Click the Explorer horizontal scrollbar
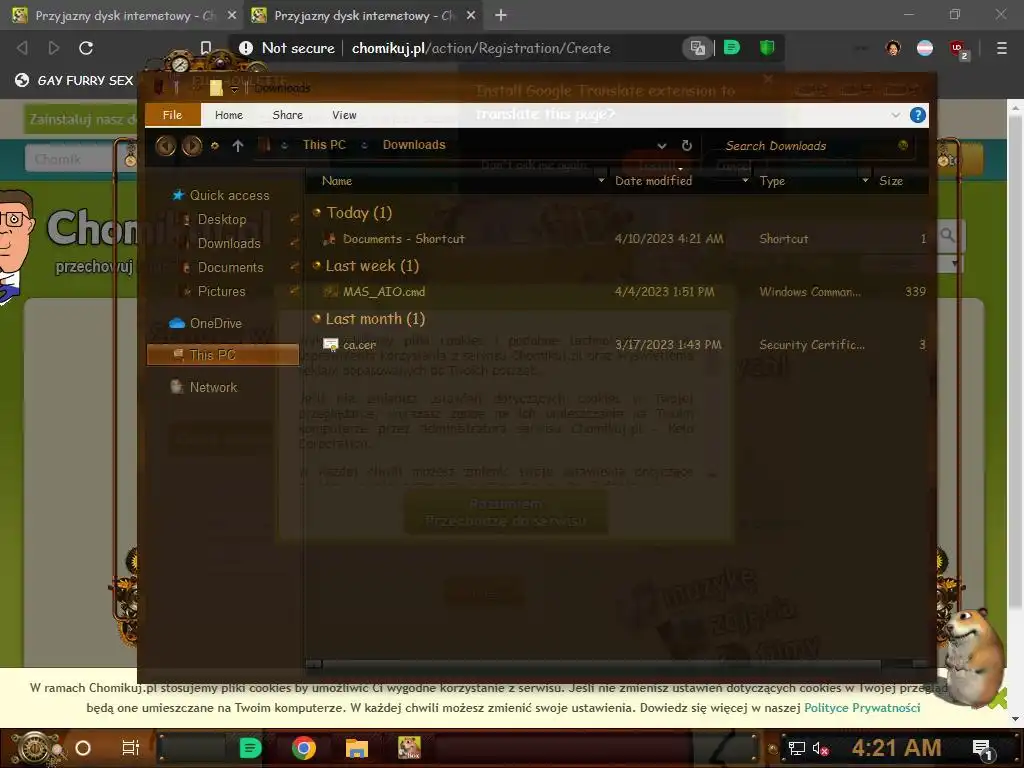1024x768 pixels. pyautogui.click(x=601, y=664)
